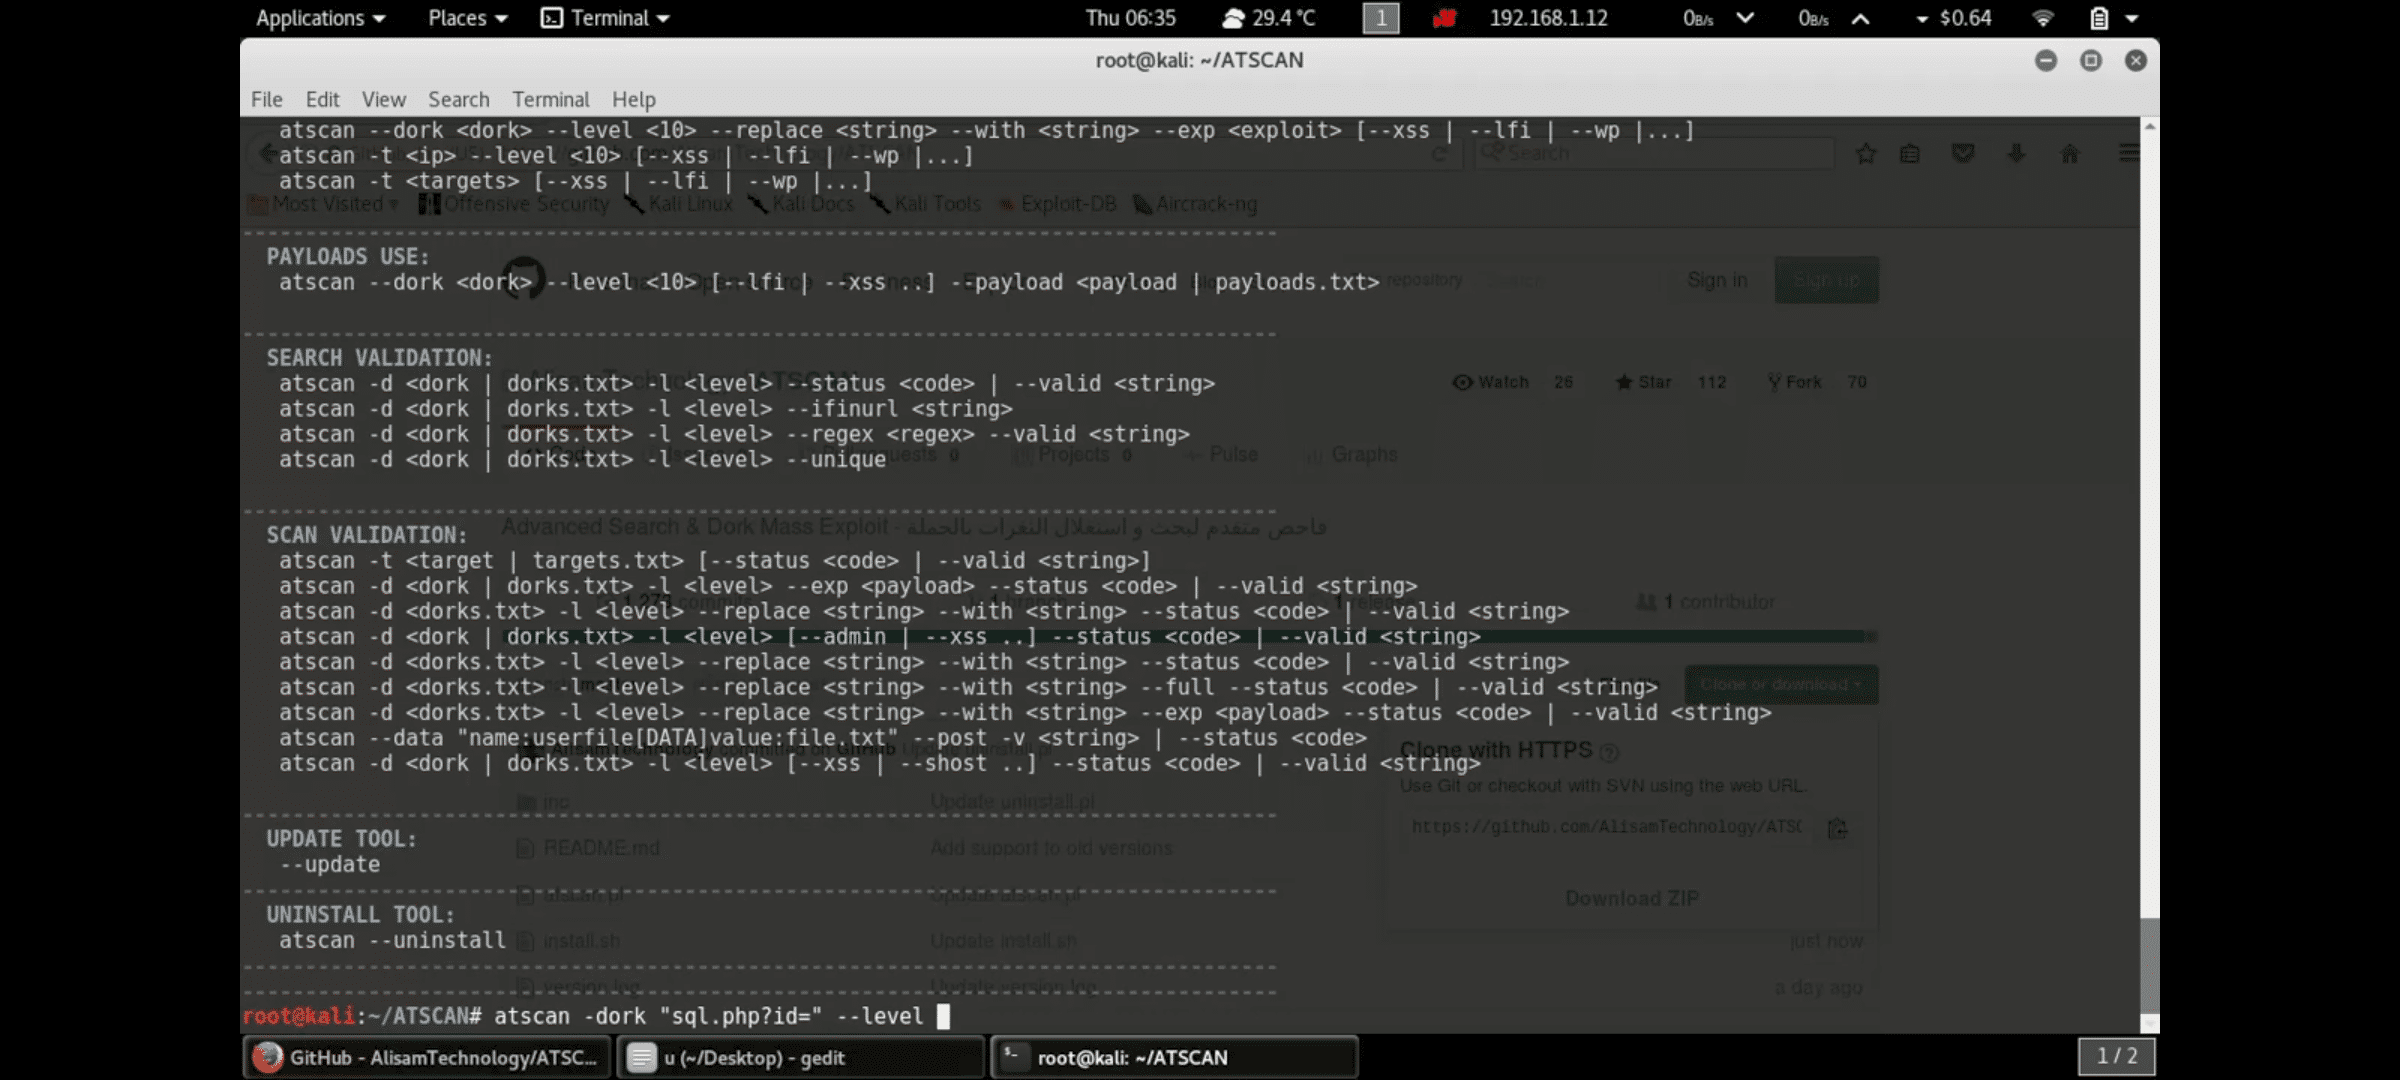2400x1080 pixels.
Task: Click the clock showing Thu 06:35
Action: pyautogui.click(x=1130, y=18)
